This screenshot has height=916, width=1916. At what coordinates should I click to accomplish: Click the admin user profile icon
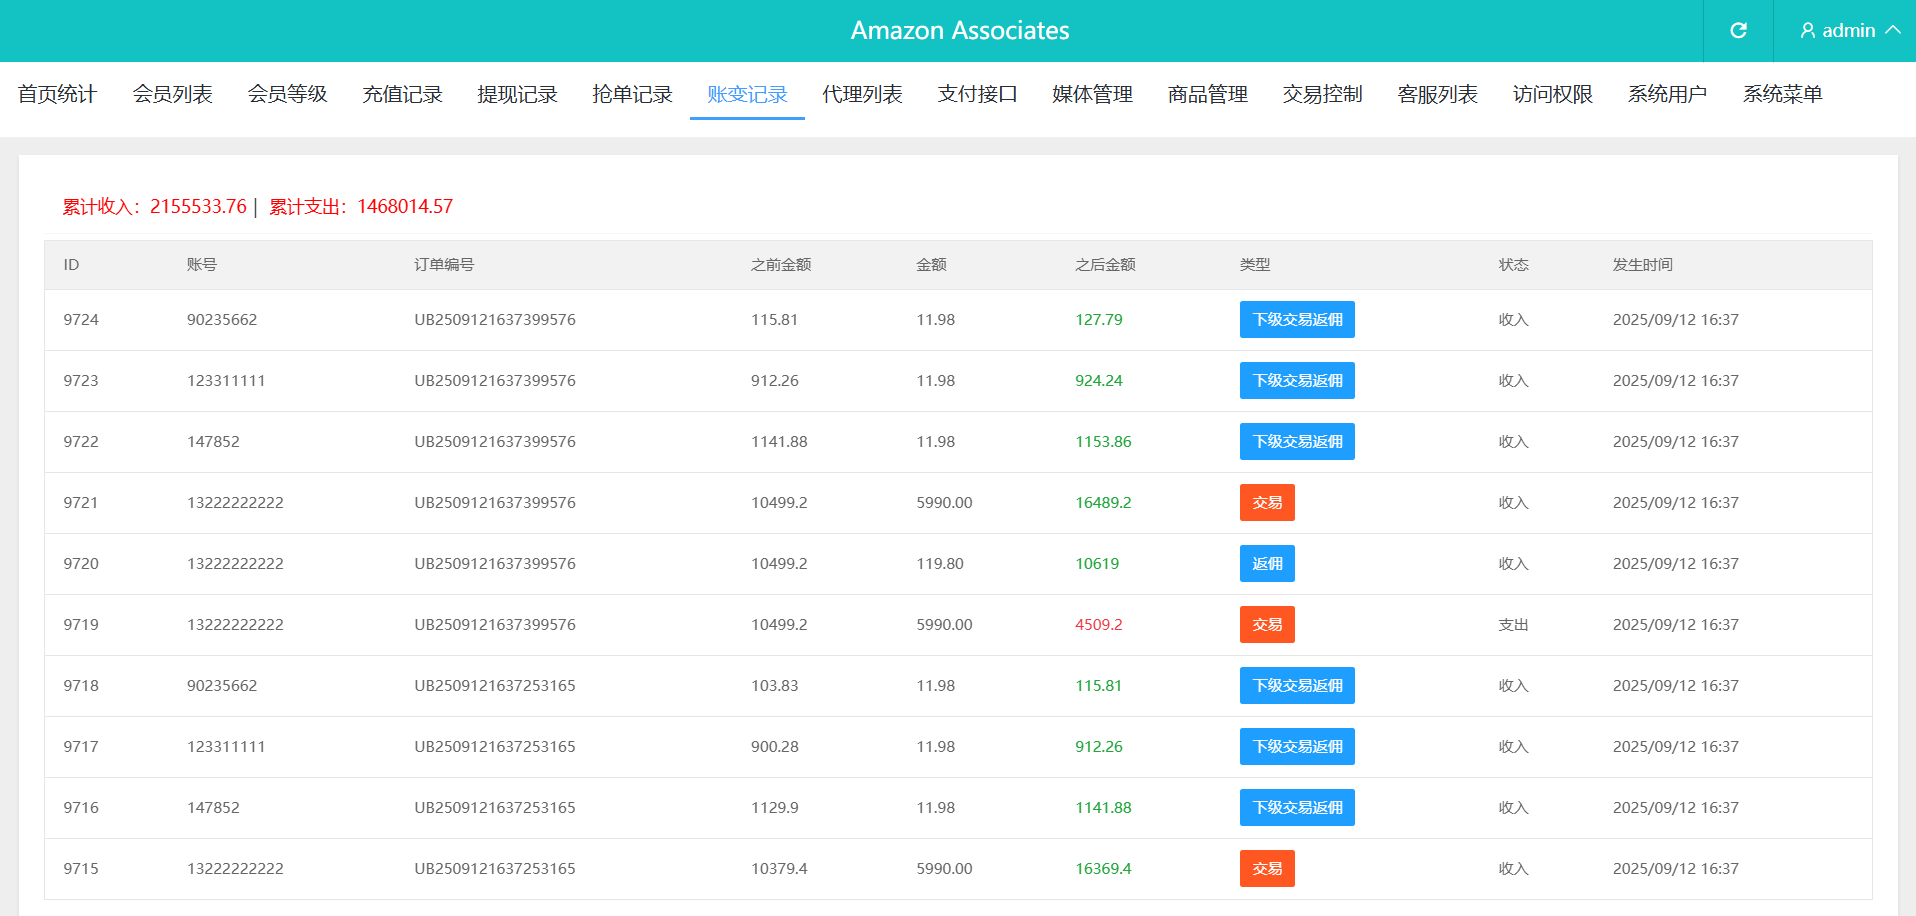[1807, 31]
